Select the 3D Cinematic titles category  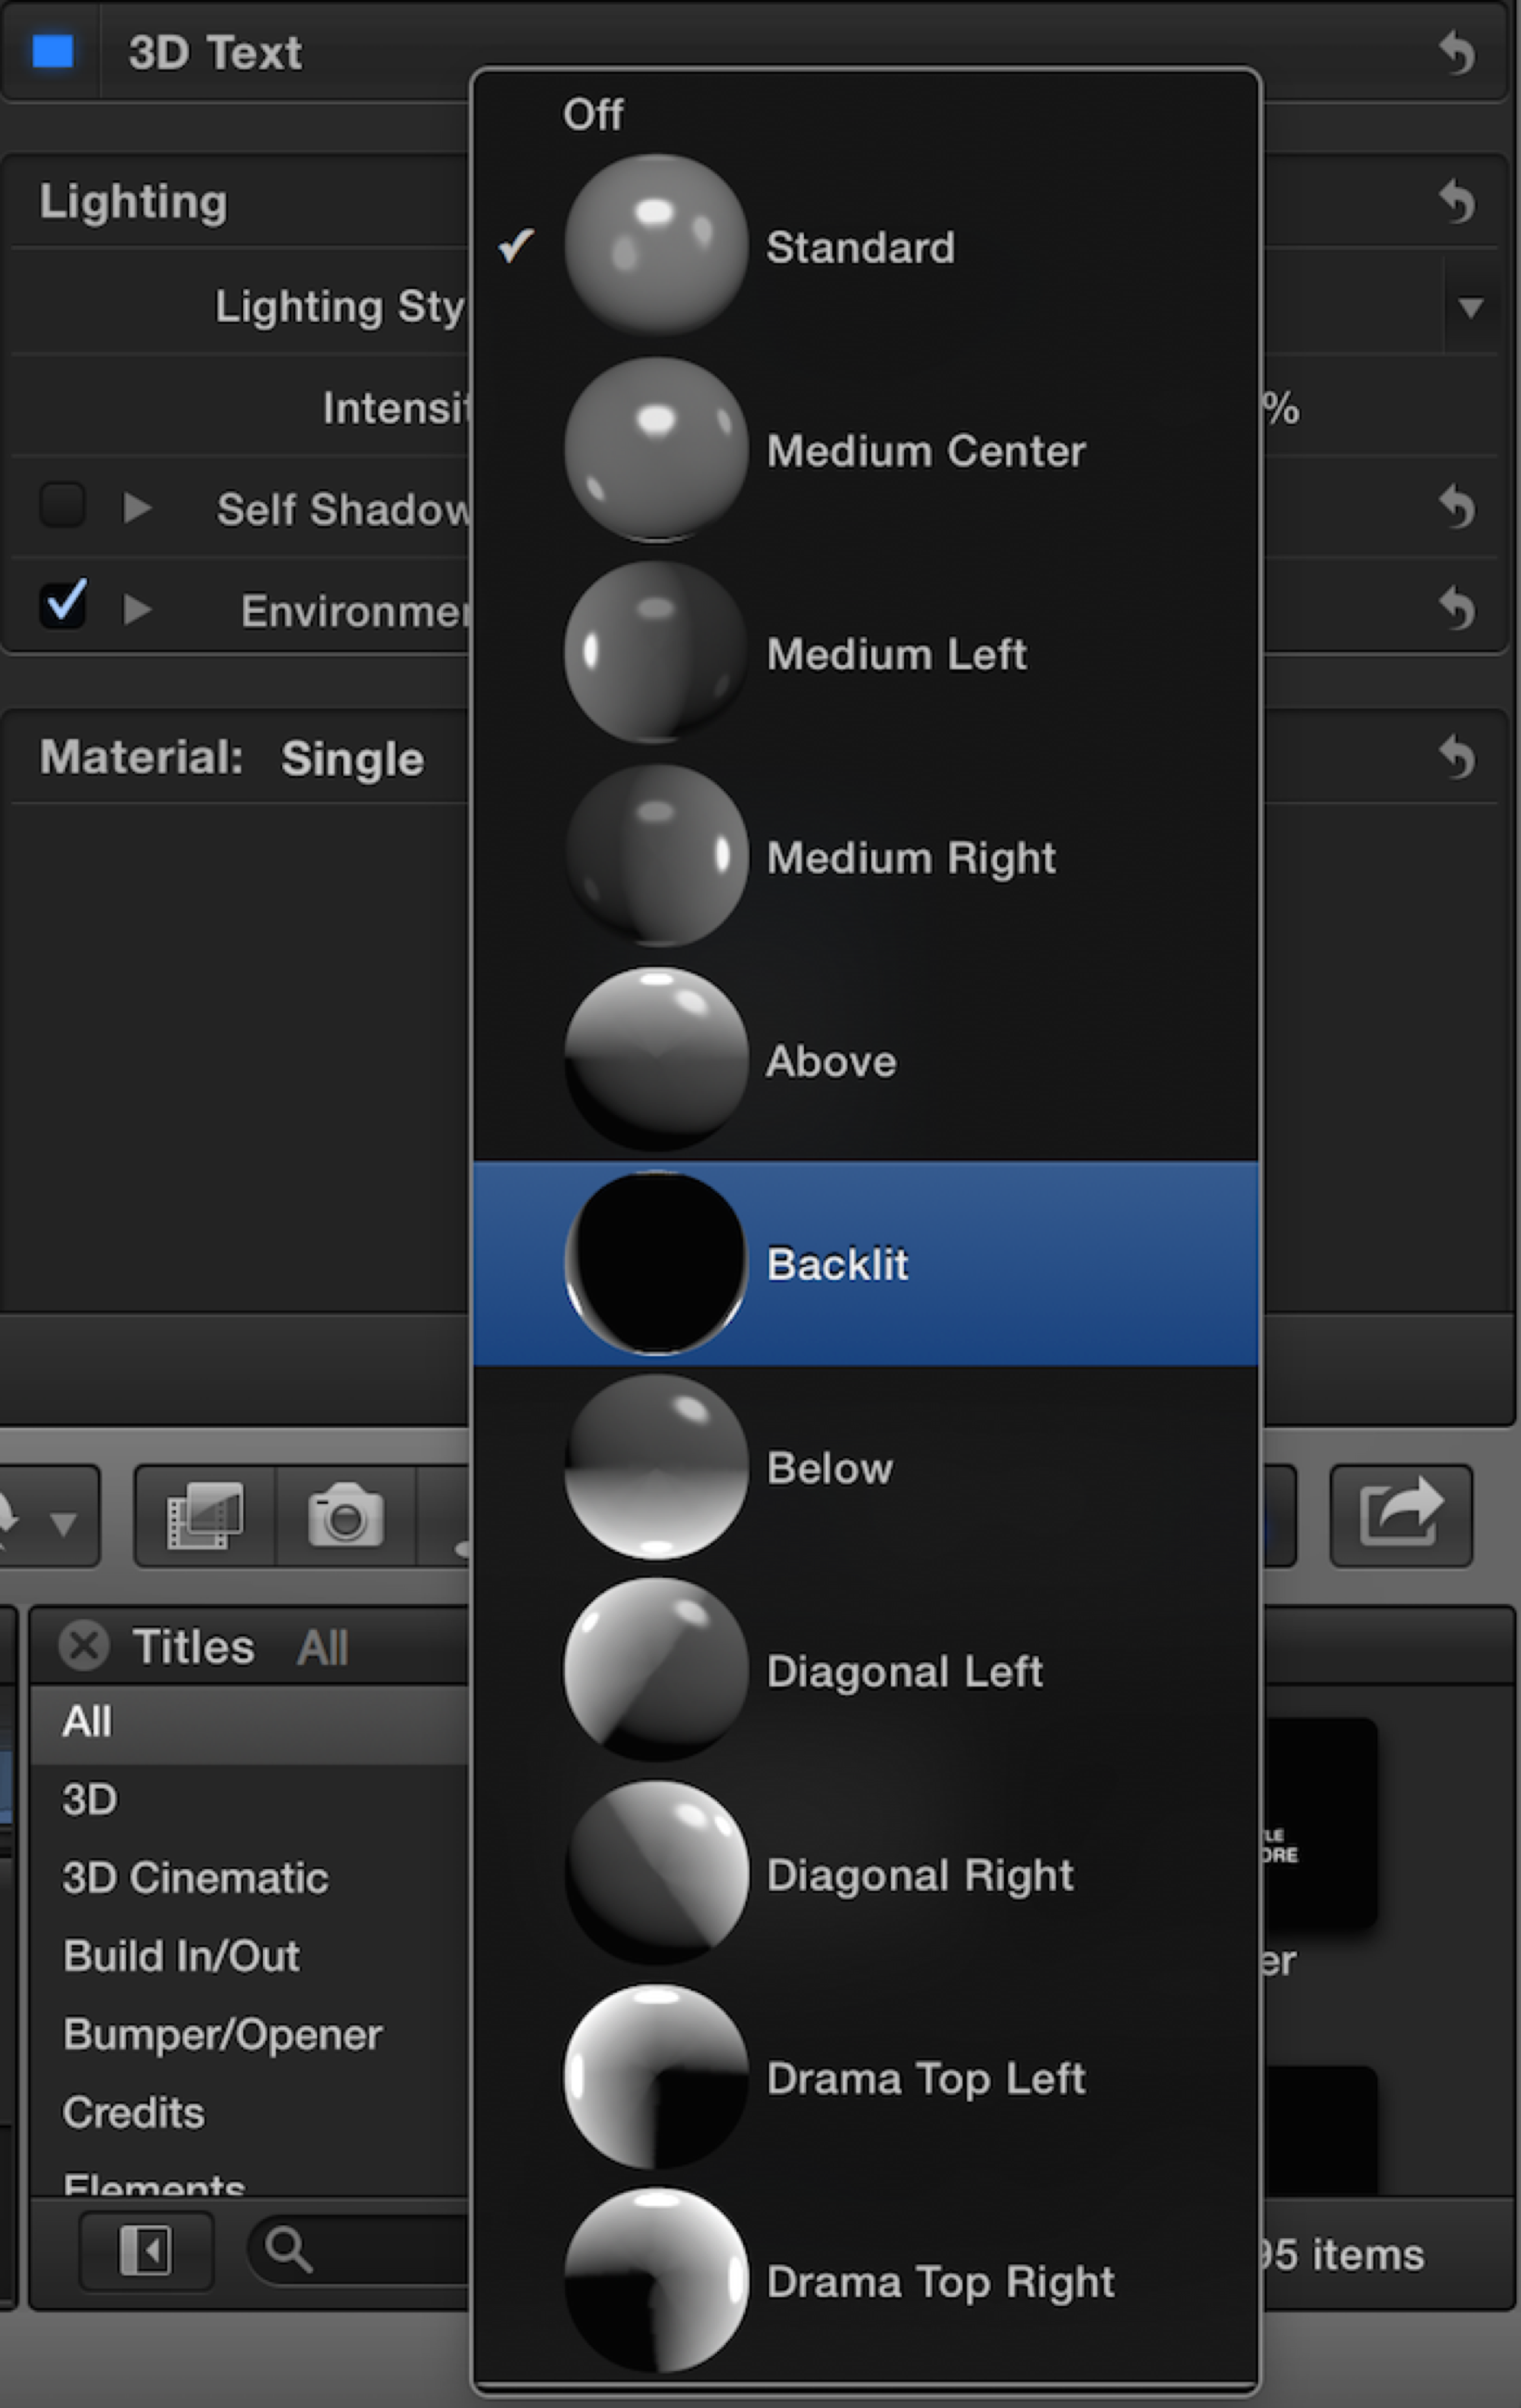pos(195,1878)
